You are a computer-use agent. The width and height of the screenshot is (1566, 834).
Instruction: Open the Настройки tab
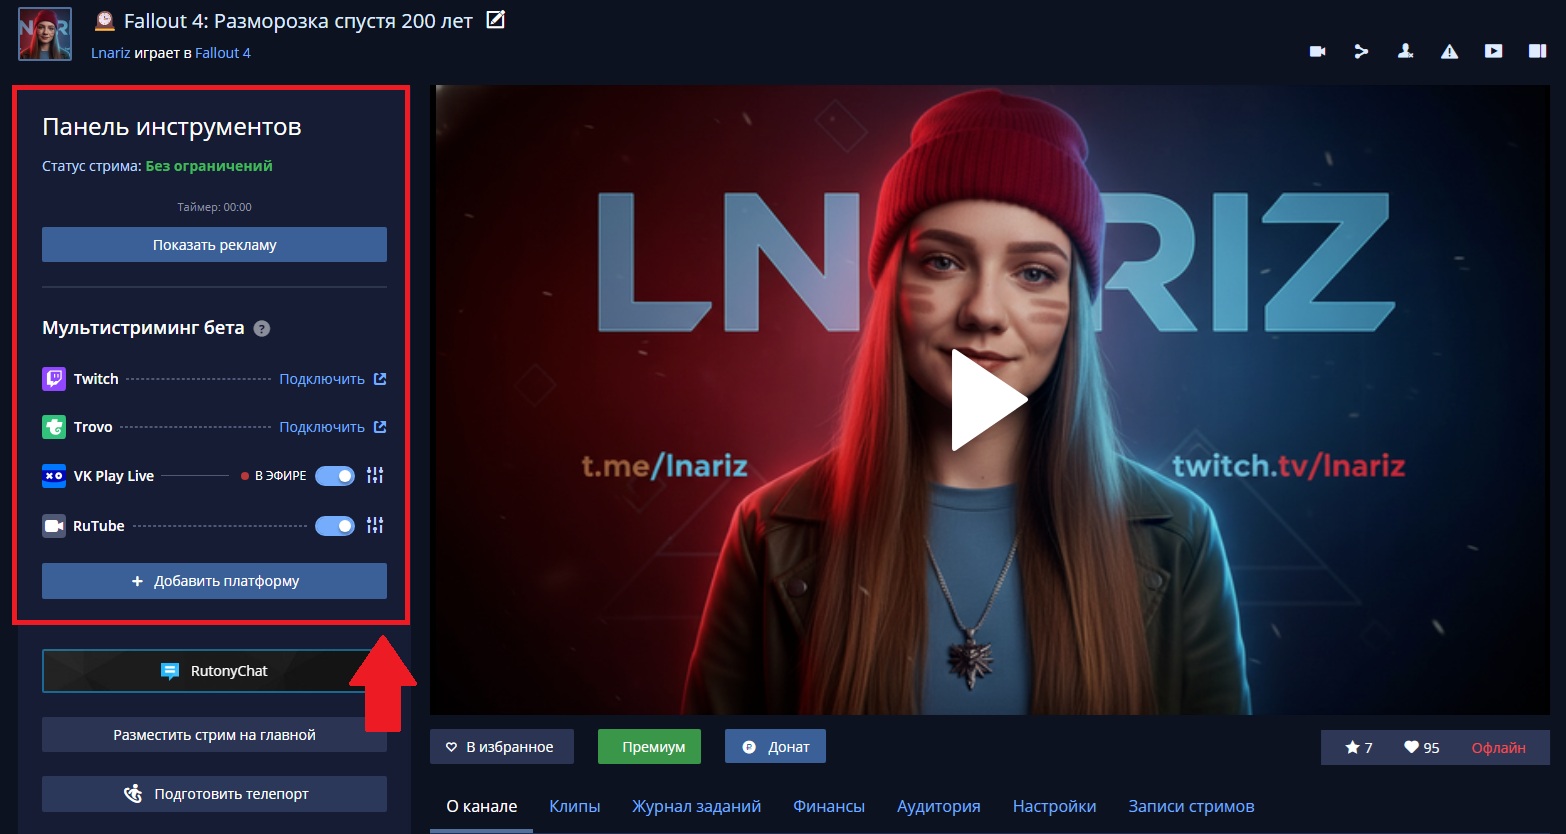tap(1055, 806)
